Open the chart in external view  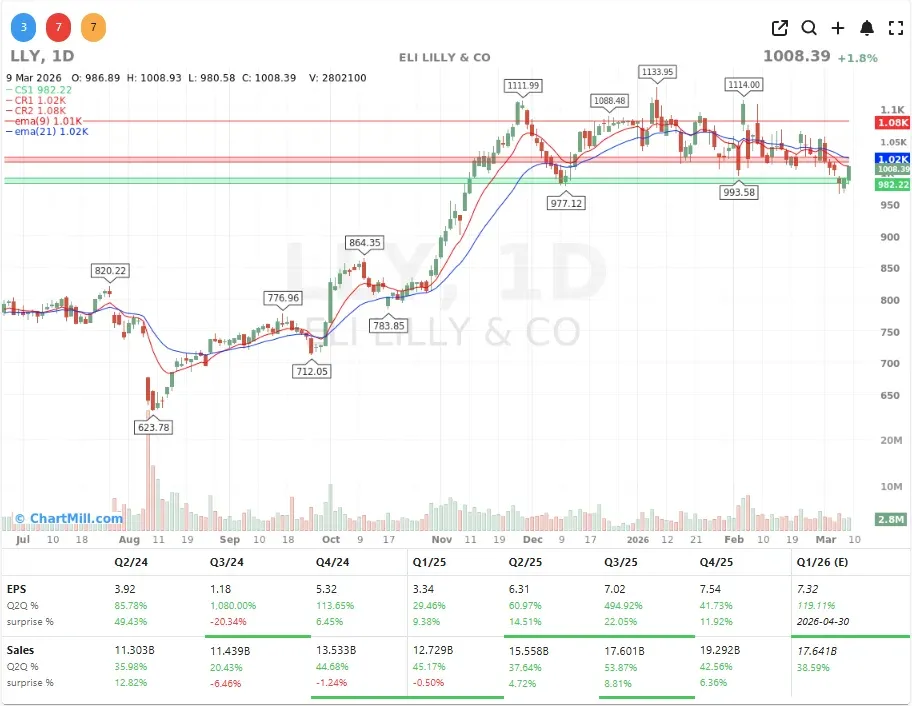pos(779,28)
